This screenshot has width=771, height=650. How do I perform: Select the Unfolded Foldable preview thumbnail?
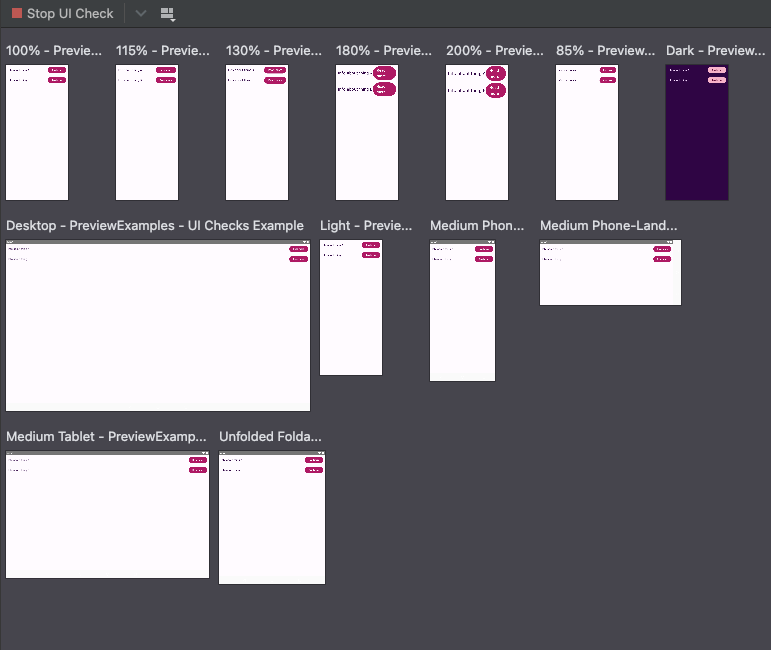tap(272, 517)
